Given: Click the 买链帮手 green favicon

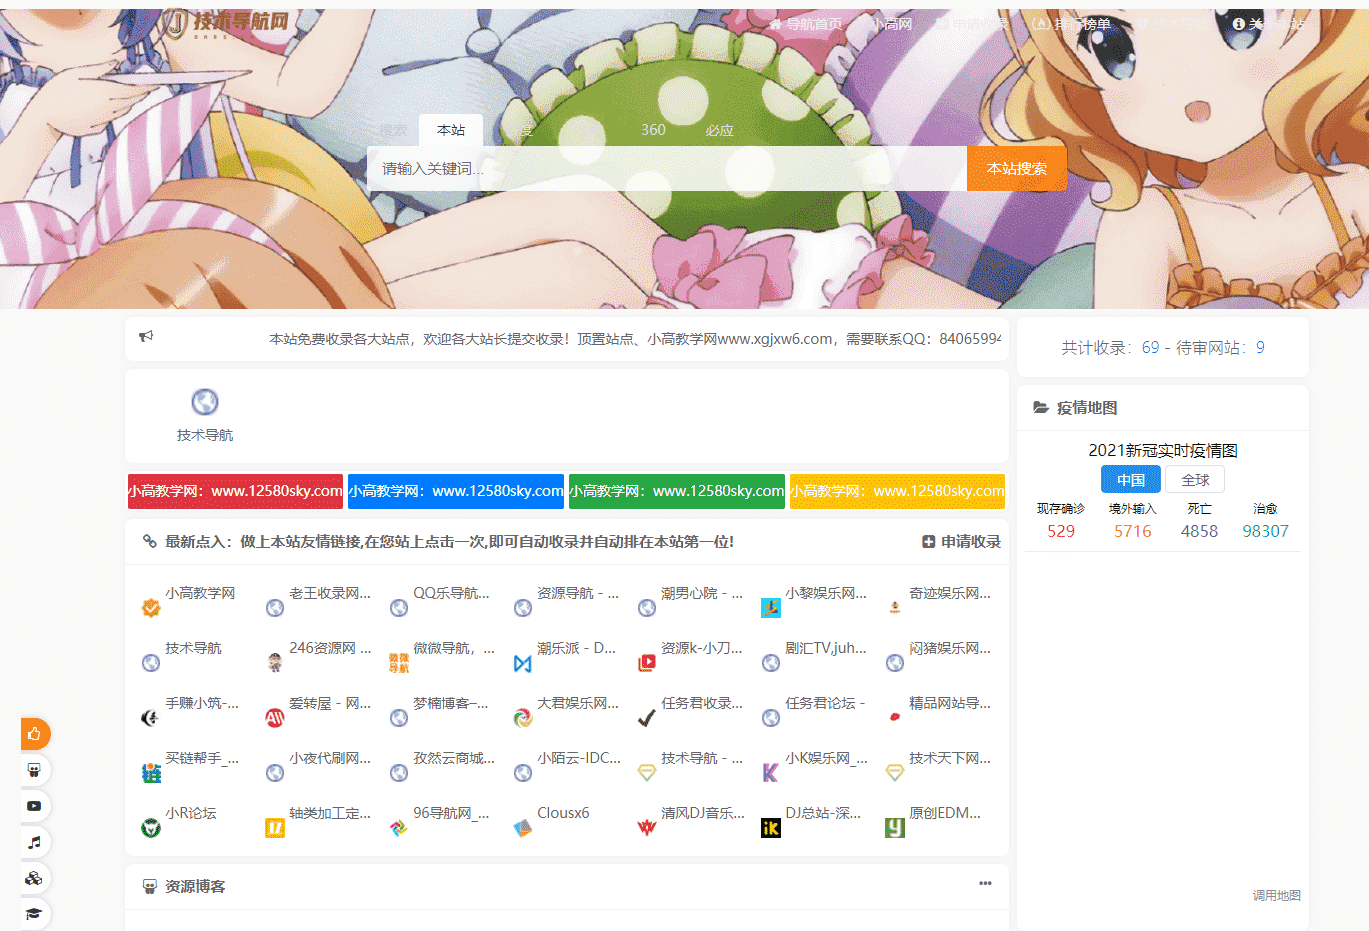Looking at the screenshot, I should click(151, 772).
